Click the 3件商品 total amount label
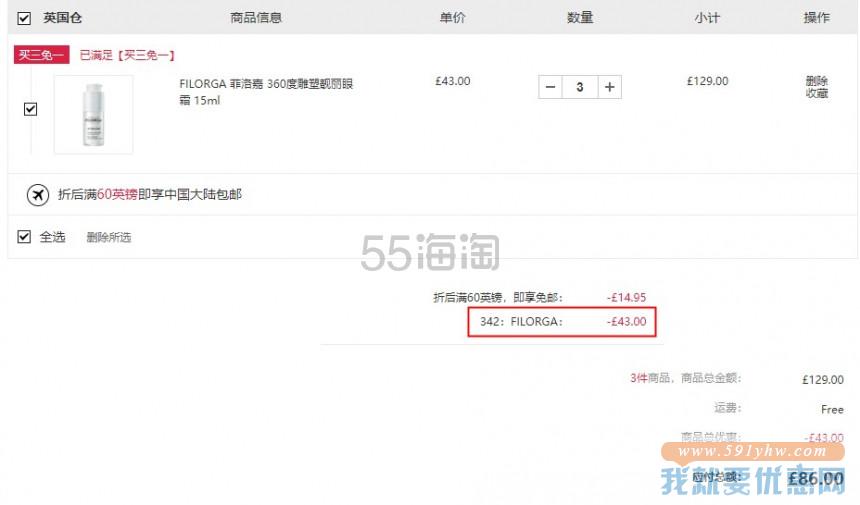The height and width of the screenshot is (505, 860). pos(686,378)
